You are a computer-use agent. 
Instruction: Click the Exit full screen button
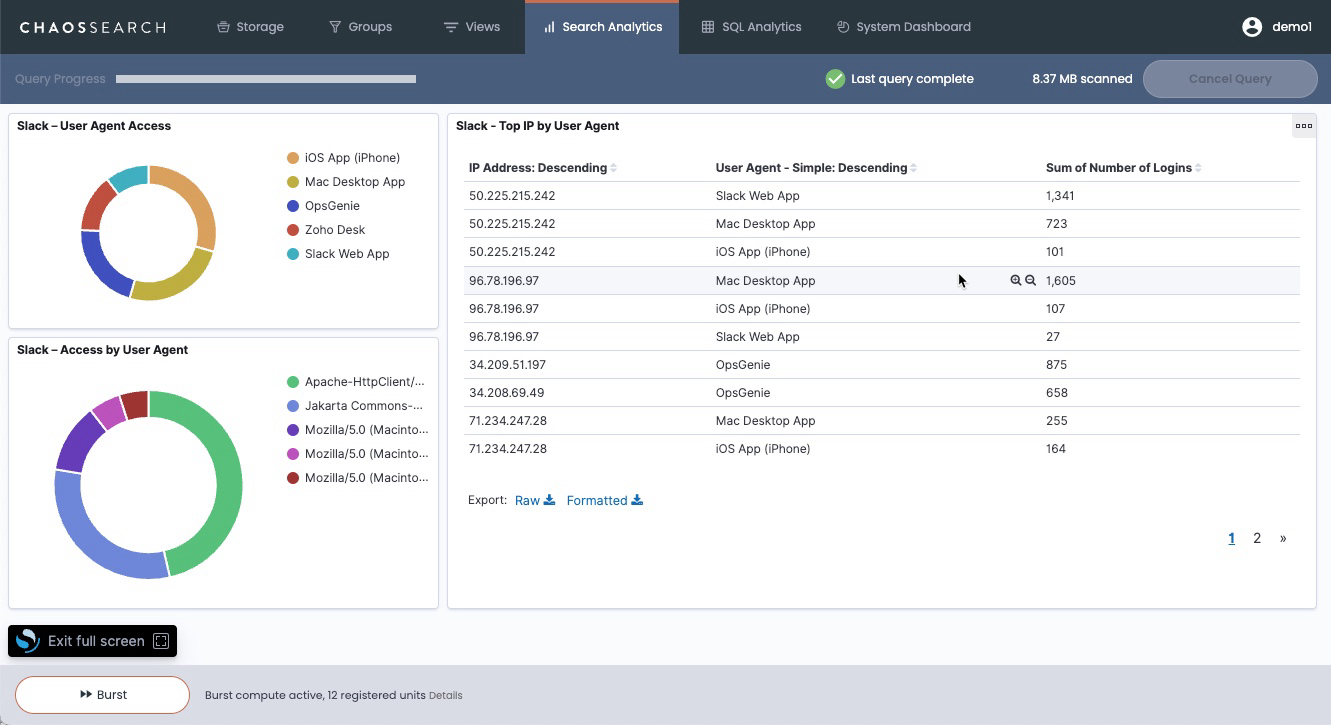coord(92,641)
